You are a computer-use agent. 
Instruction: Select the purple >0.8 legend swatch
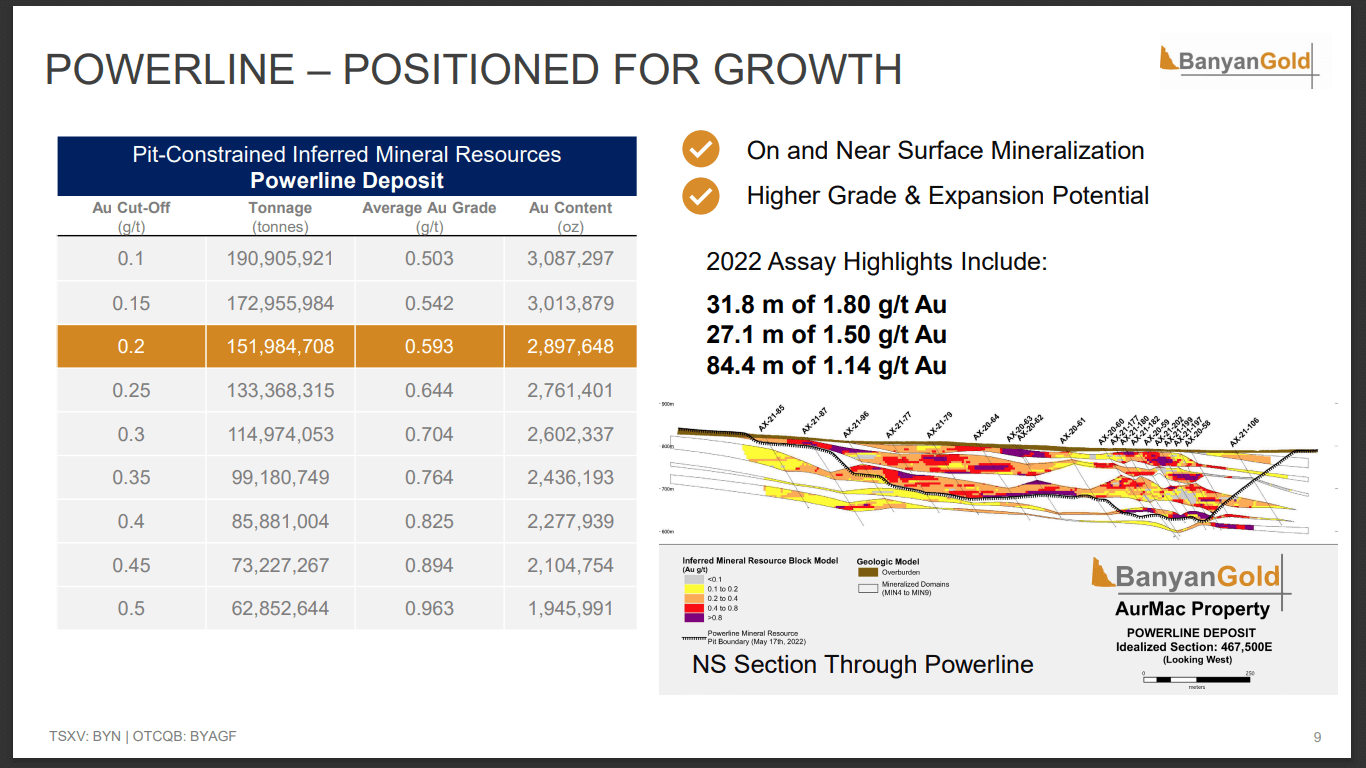point(692,617)
